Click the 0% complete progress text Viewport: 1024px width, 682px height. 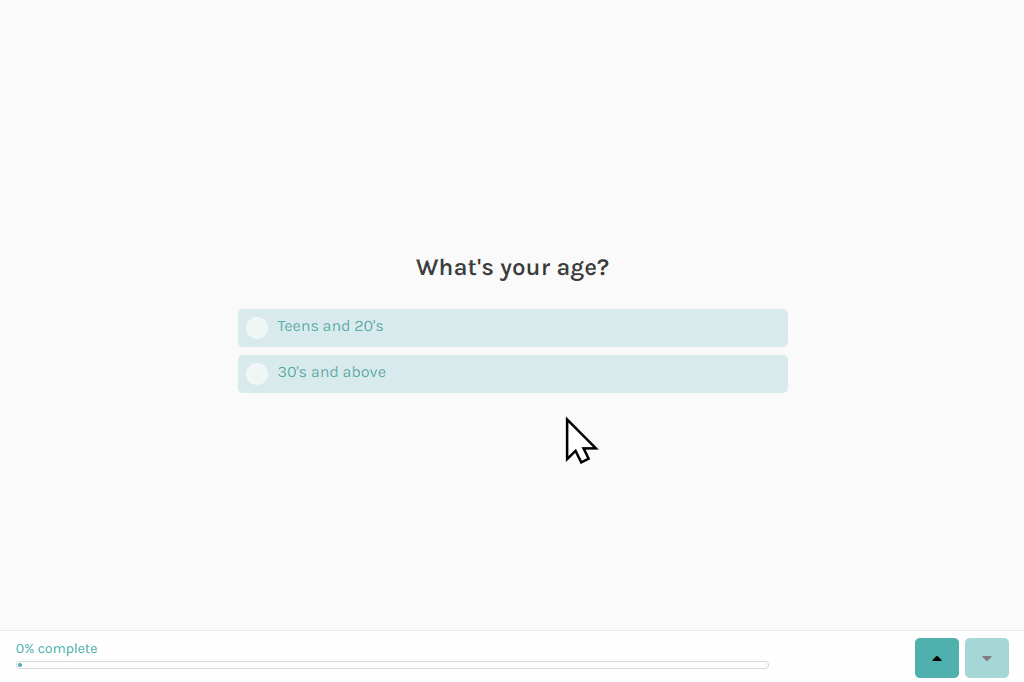tap(57, 649)
